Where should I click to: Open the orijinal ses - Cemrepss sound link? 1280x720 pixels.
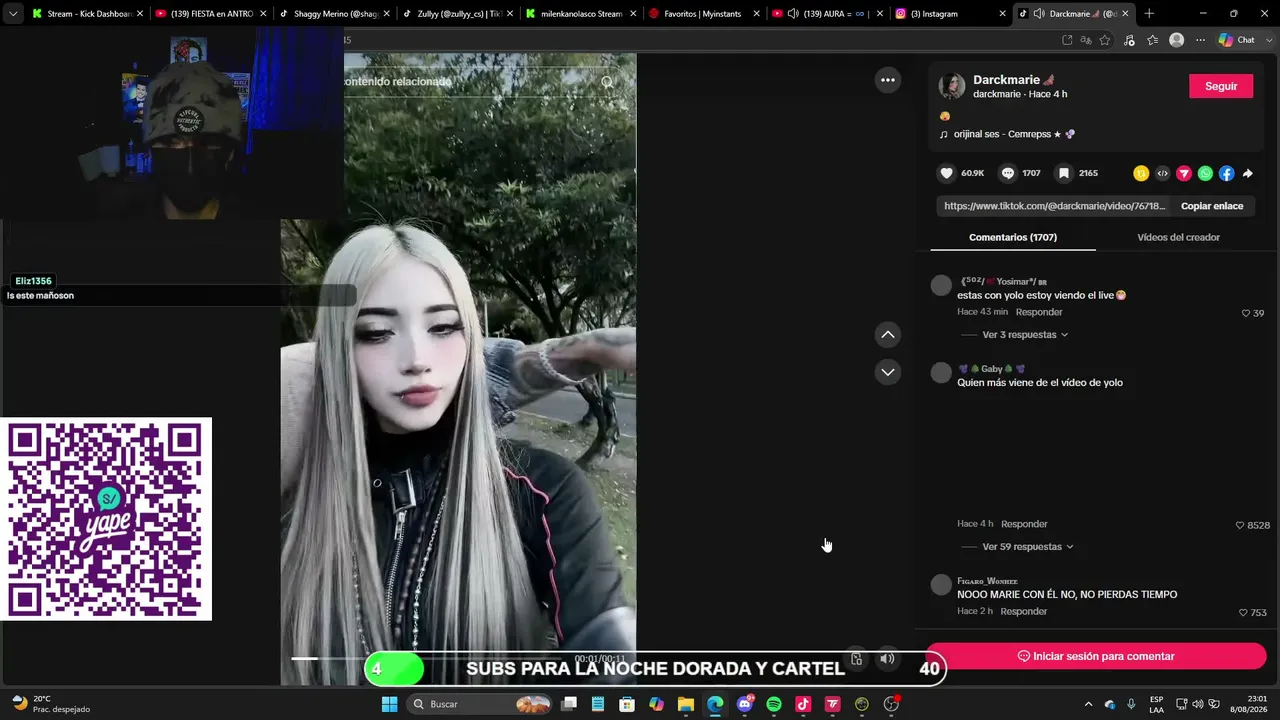click(x=1014, y=134)
